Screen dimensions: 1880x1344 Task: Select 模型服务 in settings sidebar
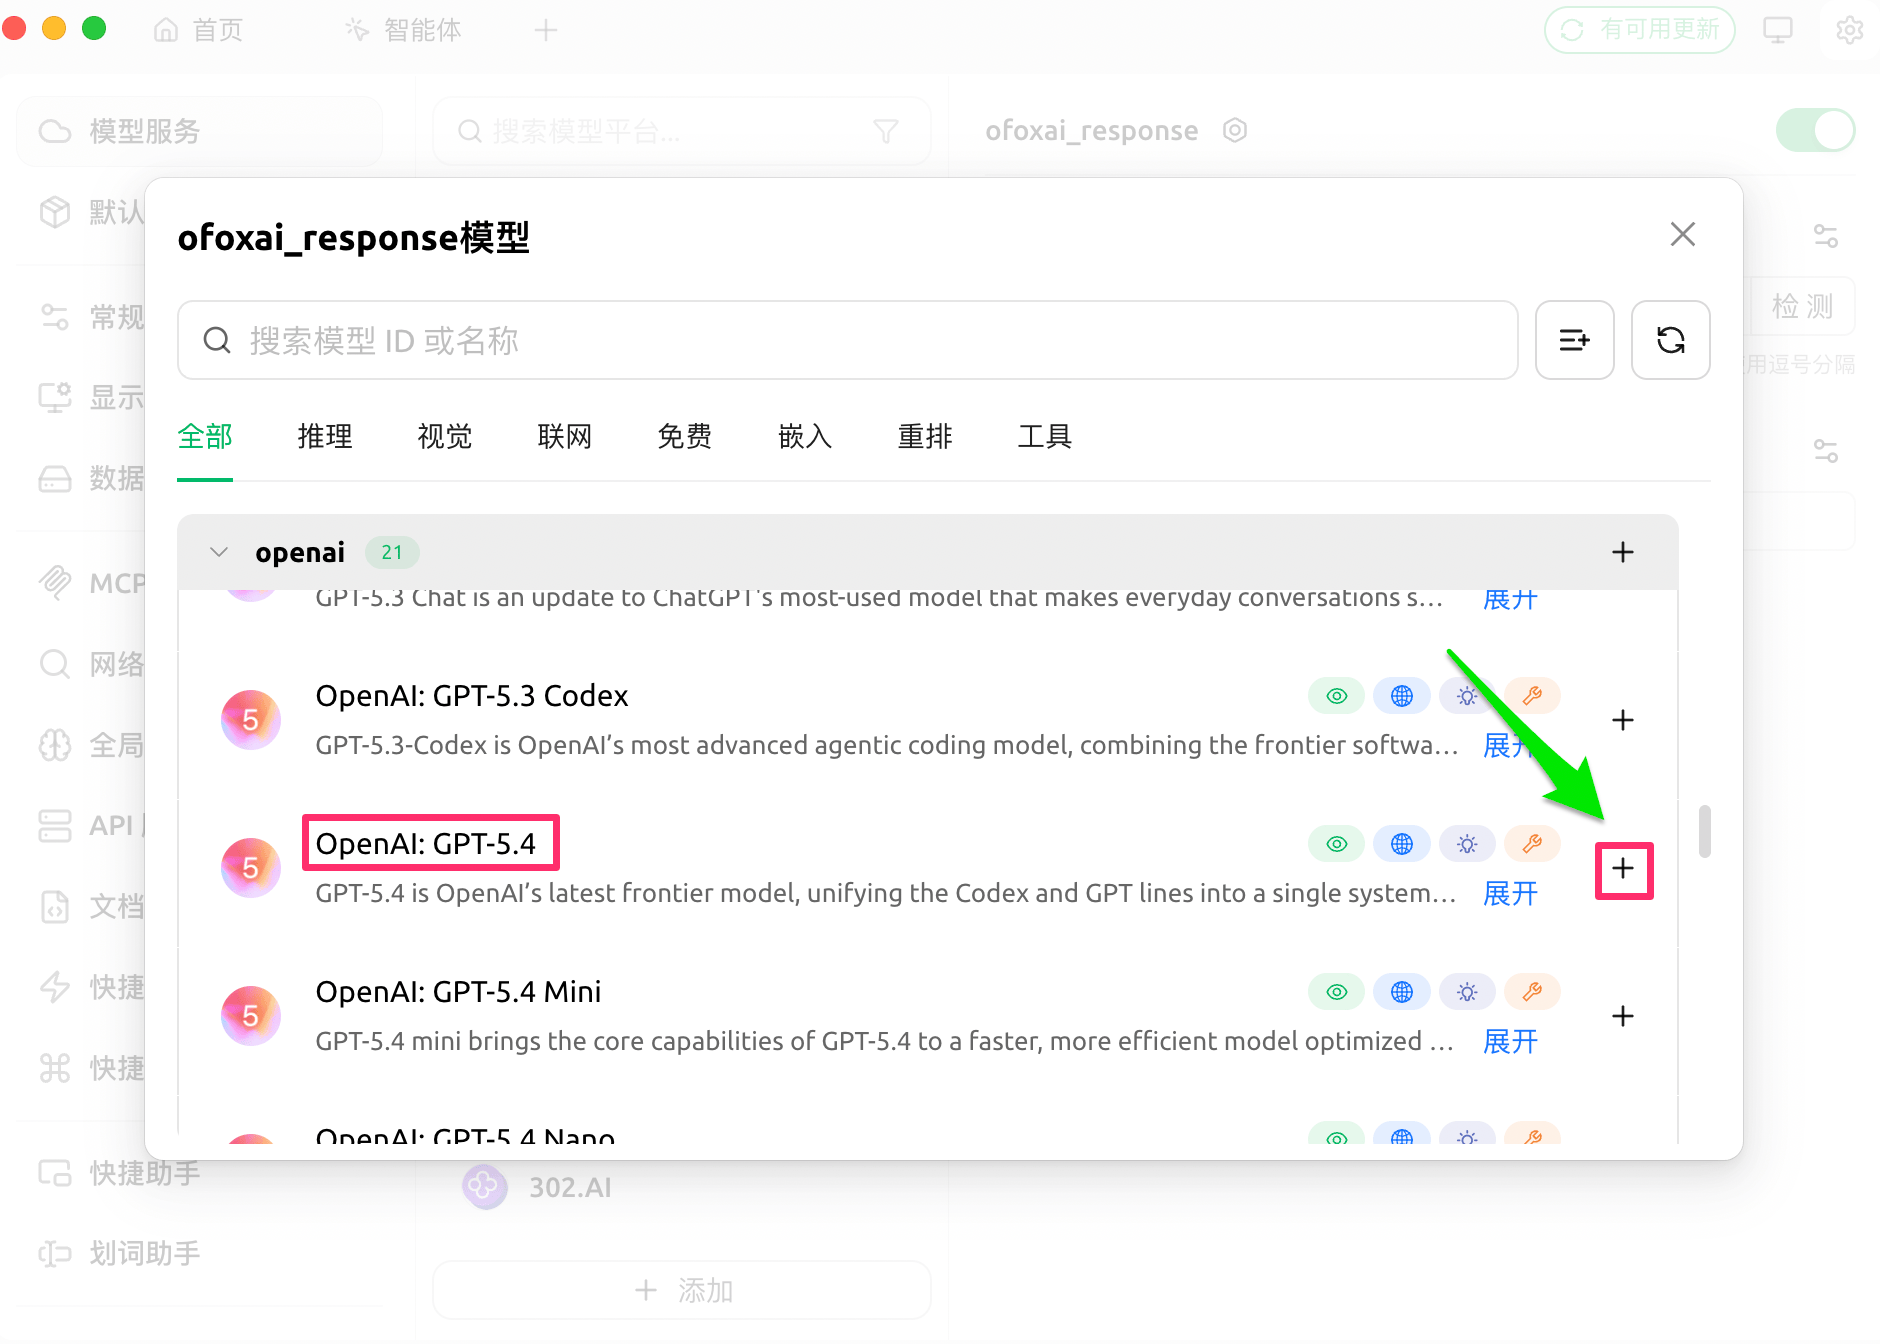199,131
